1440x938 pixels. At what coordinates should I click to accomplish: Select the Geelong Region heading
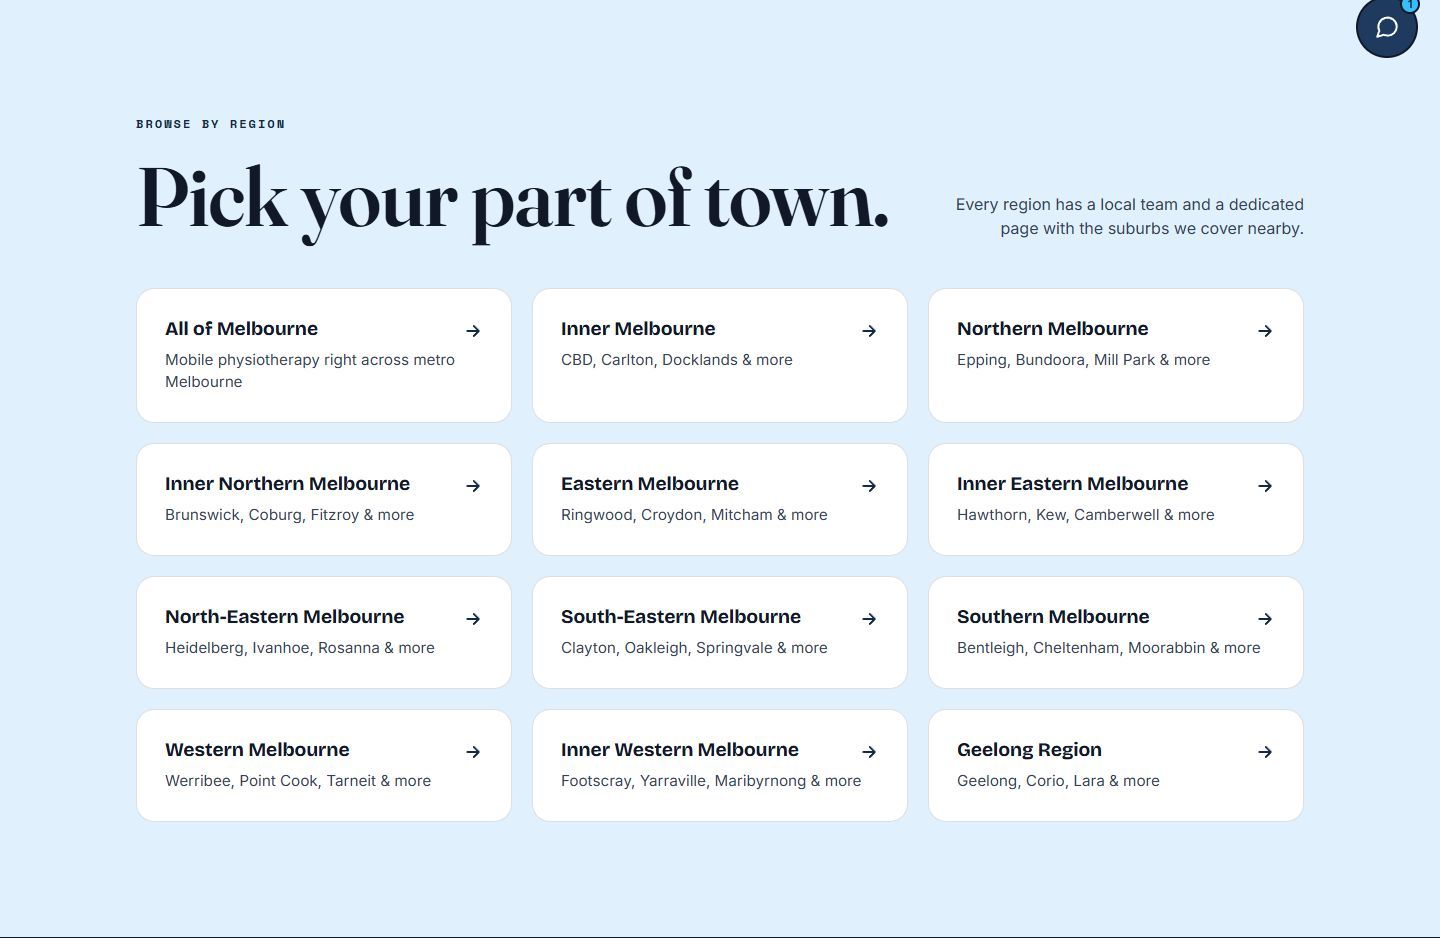point(1029,750)
